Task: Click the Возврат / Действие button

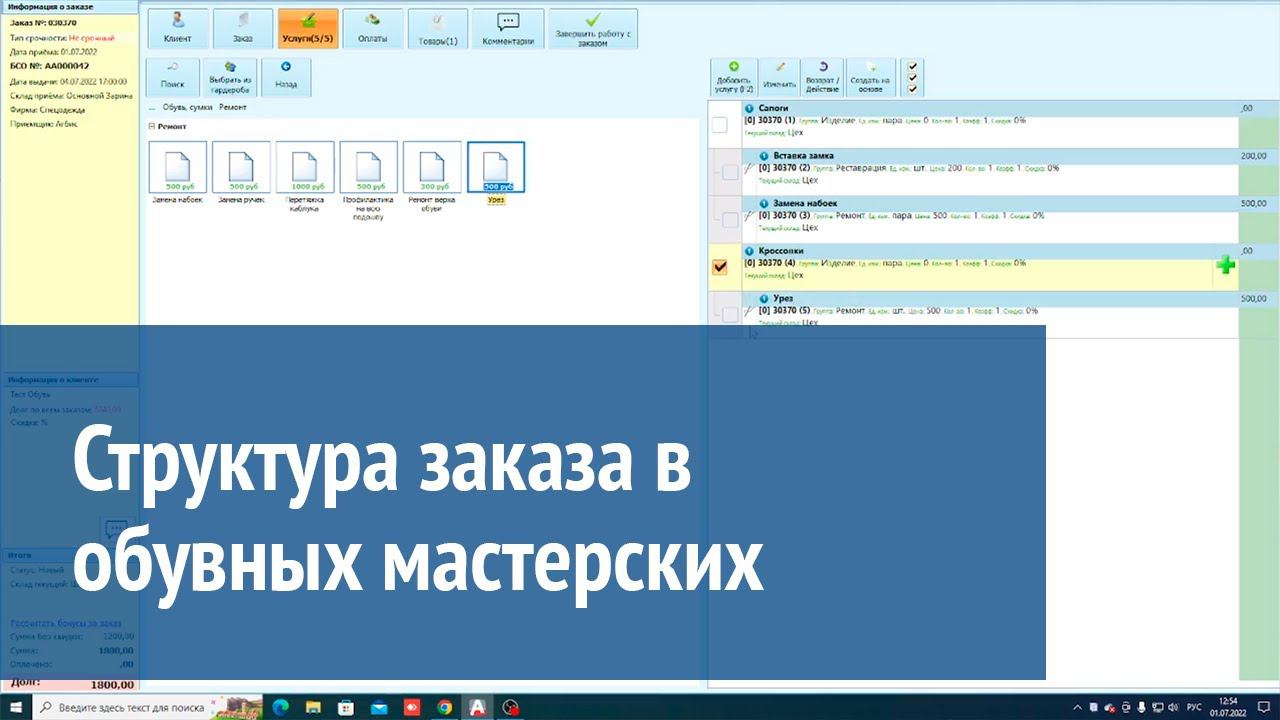Action: tap(822, 77)
